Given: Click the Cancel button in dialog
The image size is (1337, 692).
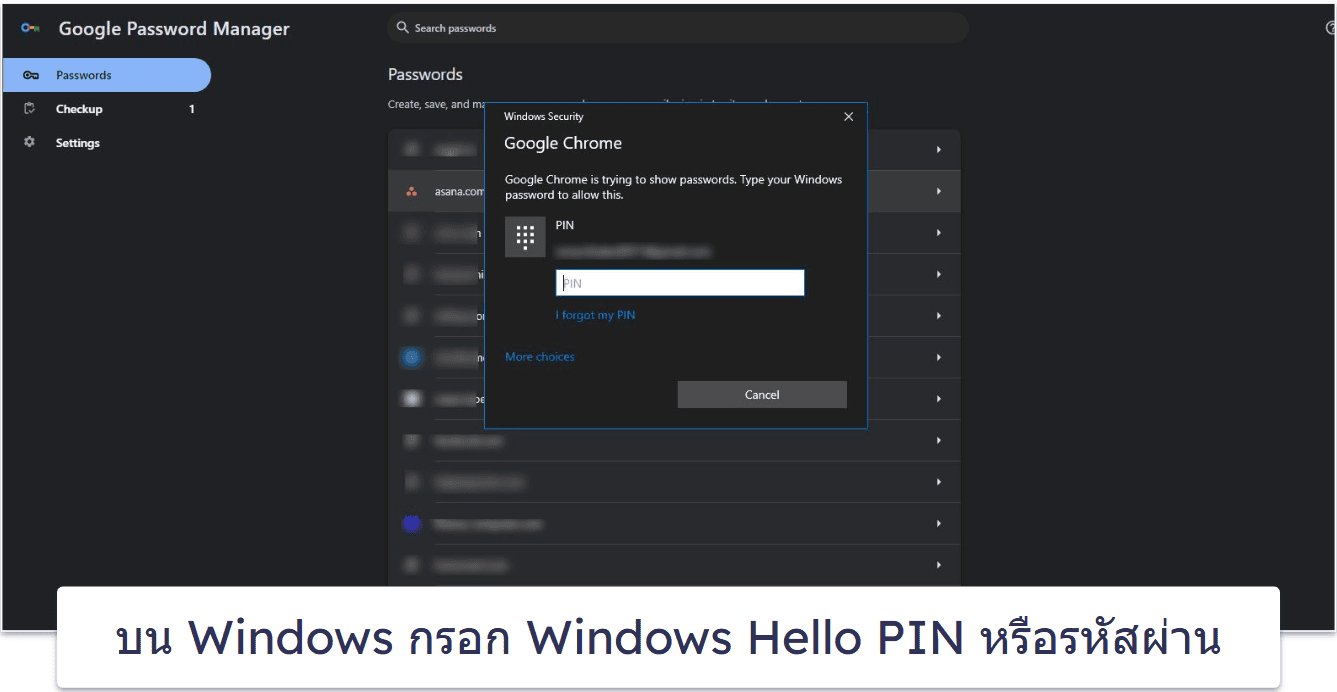Looking at the screenshot, I should point(762,395).
